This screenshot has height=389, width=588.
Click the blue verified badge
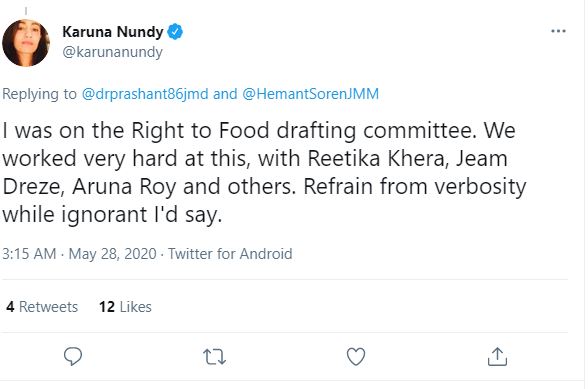coord(175,32)
